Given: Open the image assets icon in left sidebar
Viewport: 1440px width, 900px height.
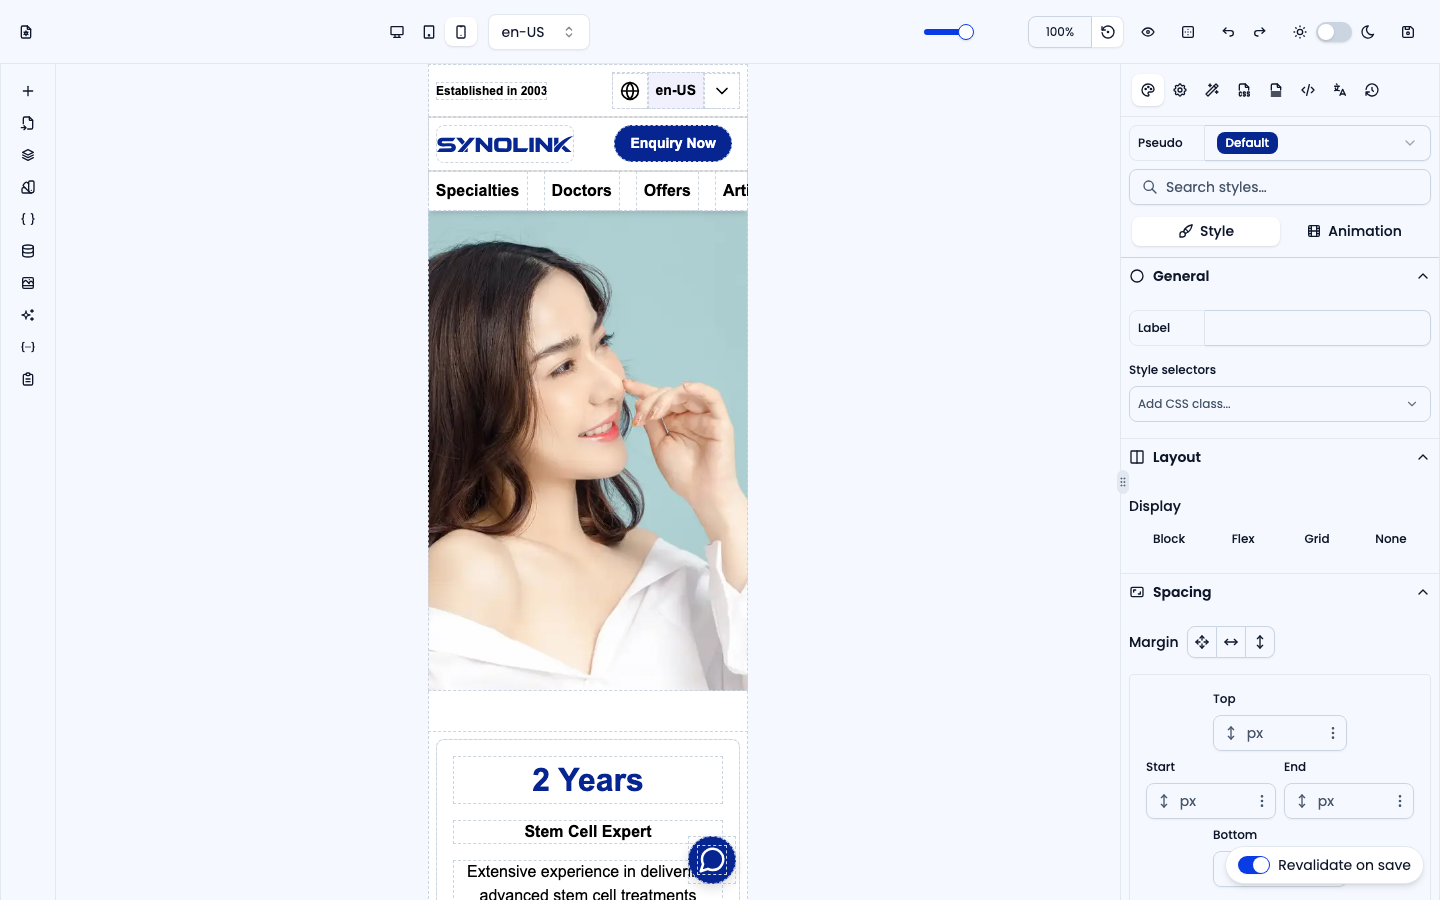Looking at the screenshot, I should pos(28,283).
